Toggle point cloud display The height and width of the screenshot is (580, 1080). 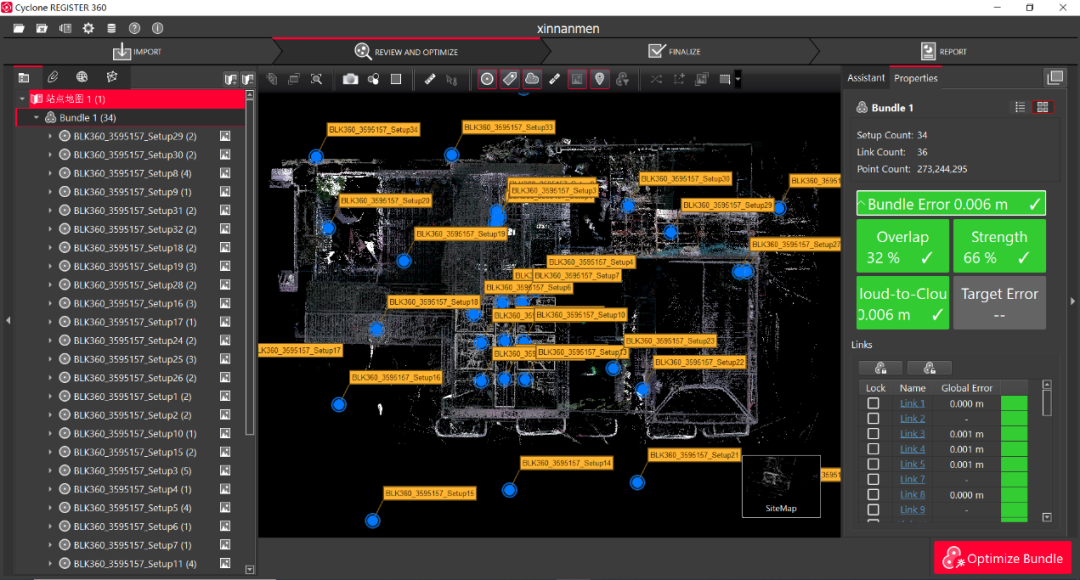click(532, 79)
